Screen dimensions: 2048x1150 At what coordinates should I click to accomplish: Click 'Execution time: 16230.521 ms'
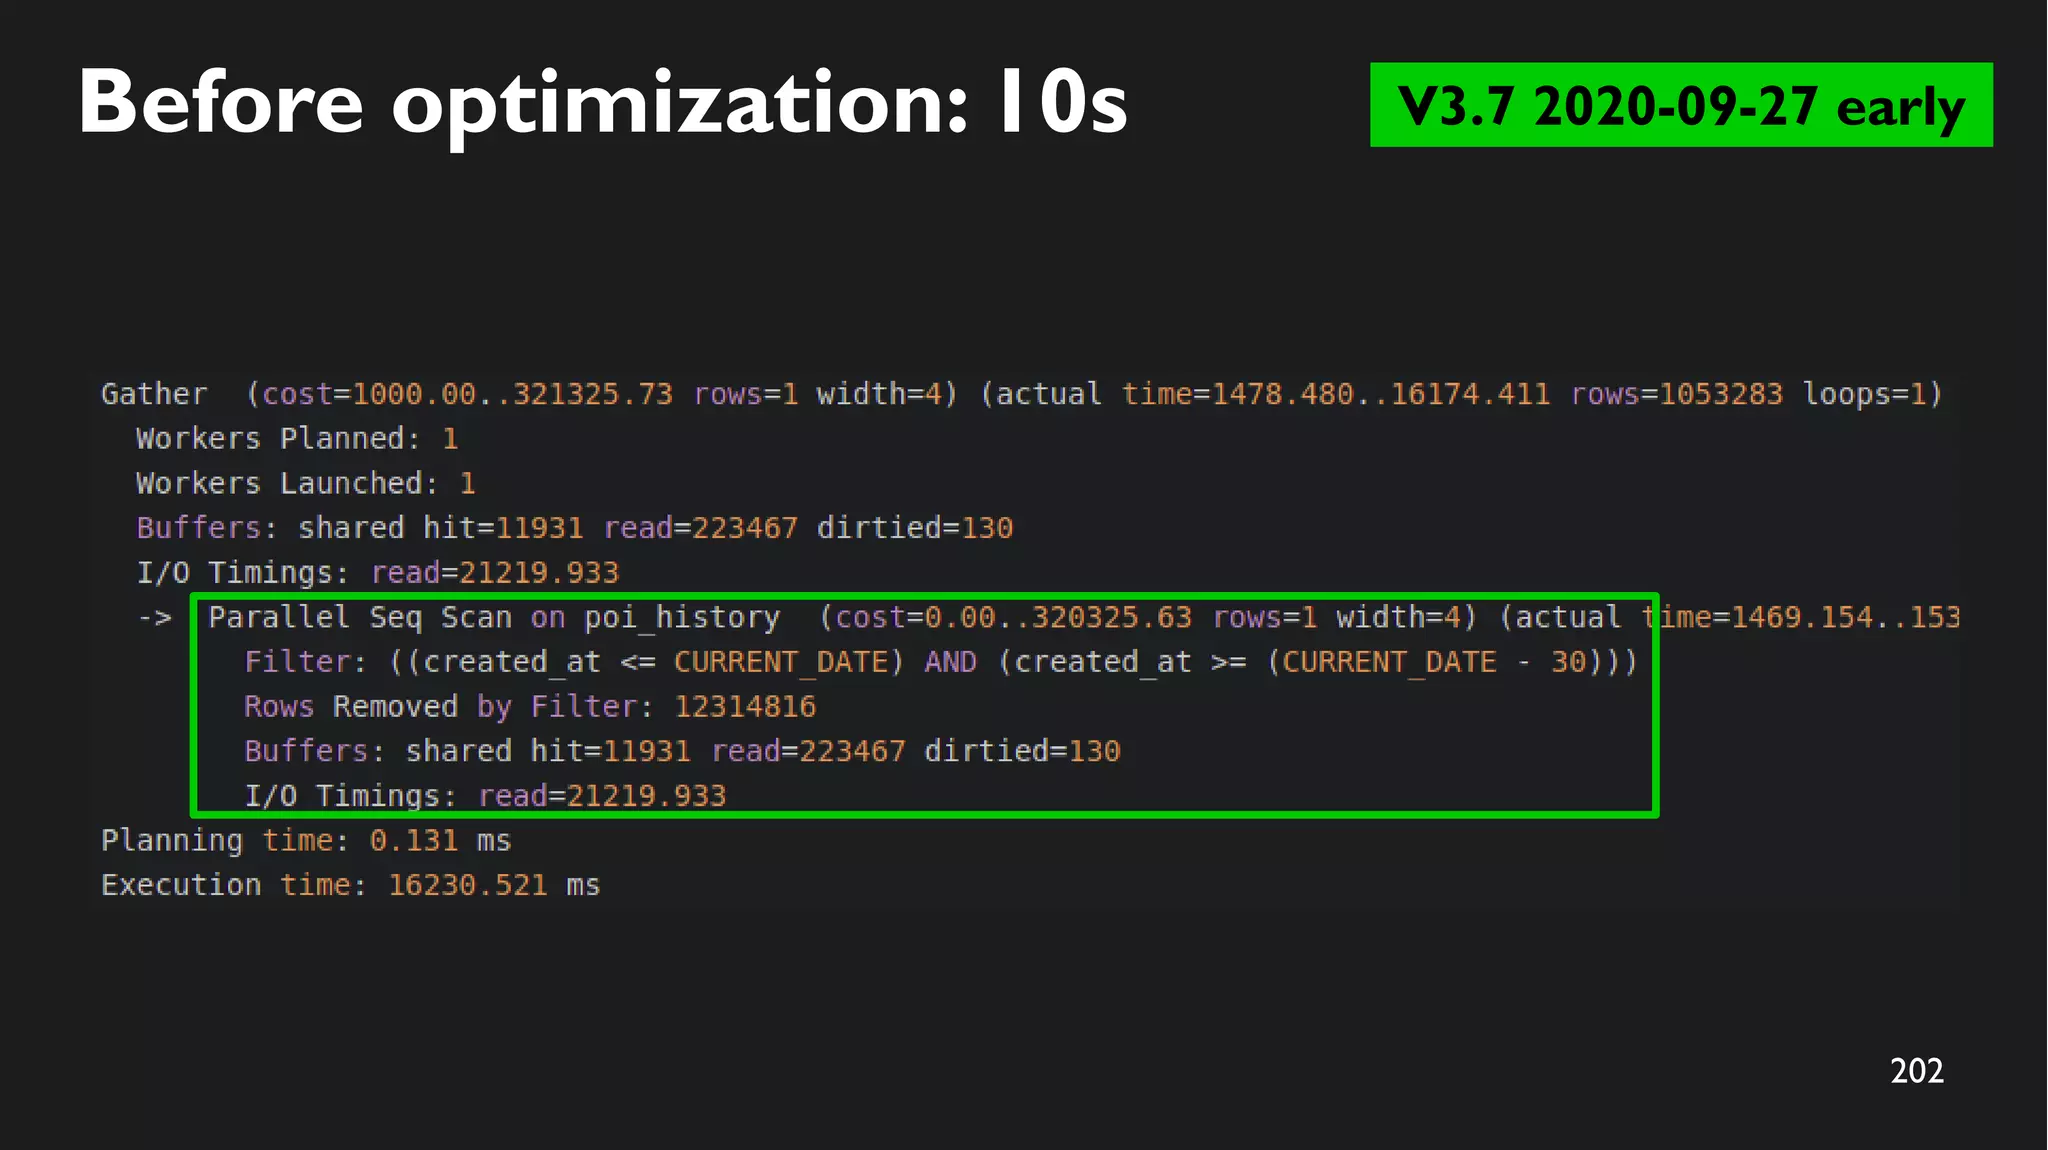pos(350,885)
